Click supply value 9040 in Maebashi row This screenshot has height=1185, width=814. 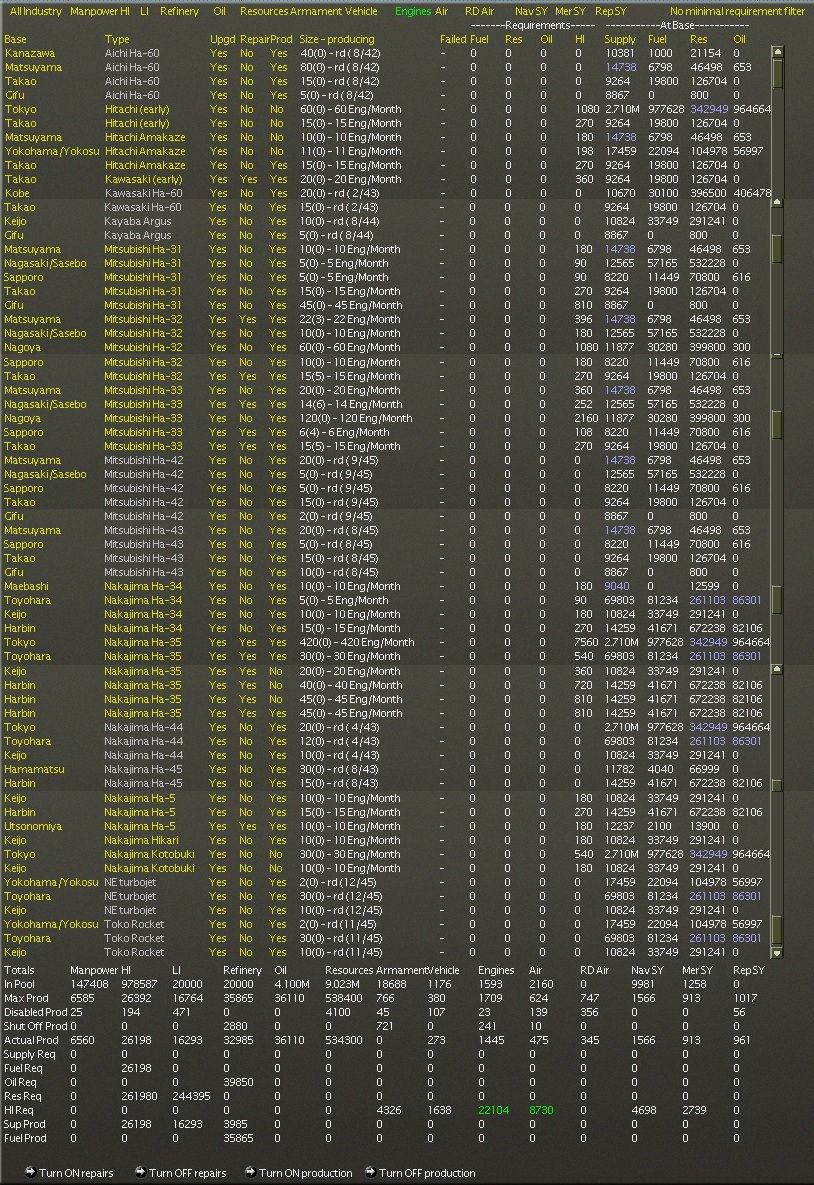point(617,586)
